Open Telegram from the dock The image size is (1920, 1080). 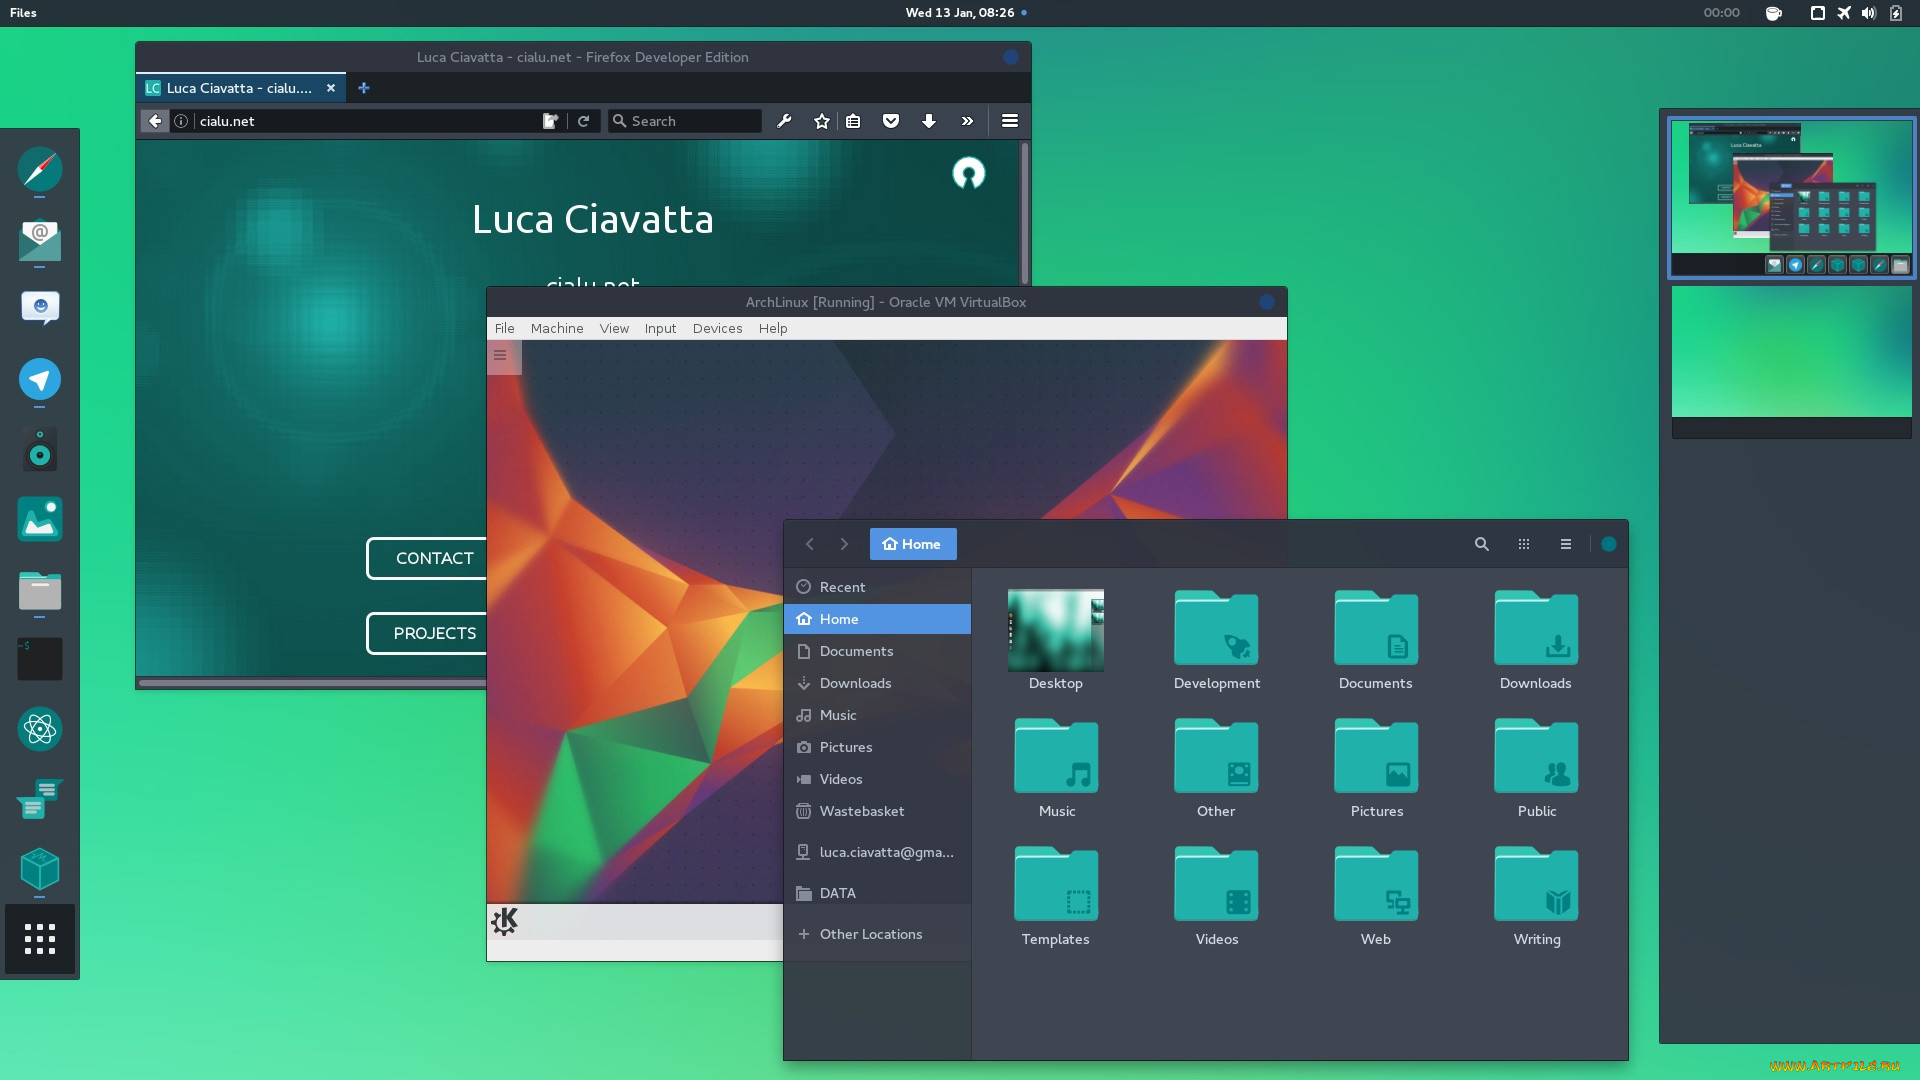(x=40, y=379)
